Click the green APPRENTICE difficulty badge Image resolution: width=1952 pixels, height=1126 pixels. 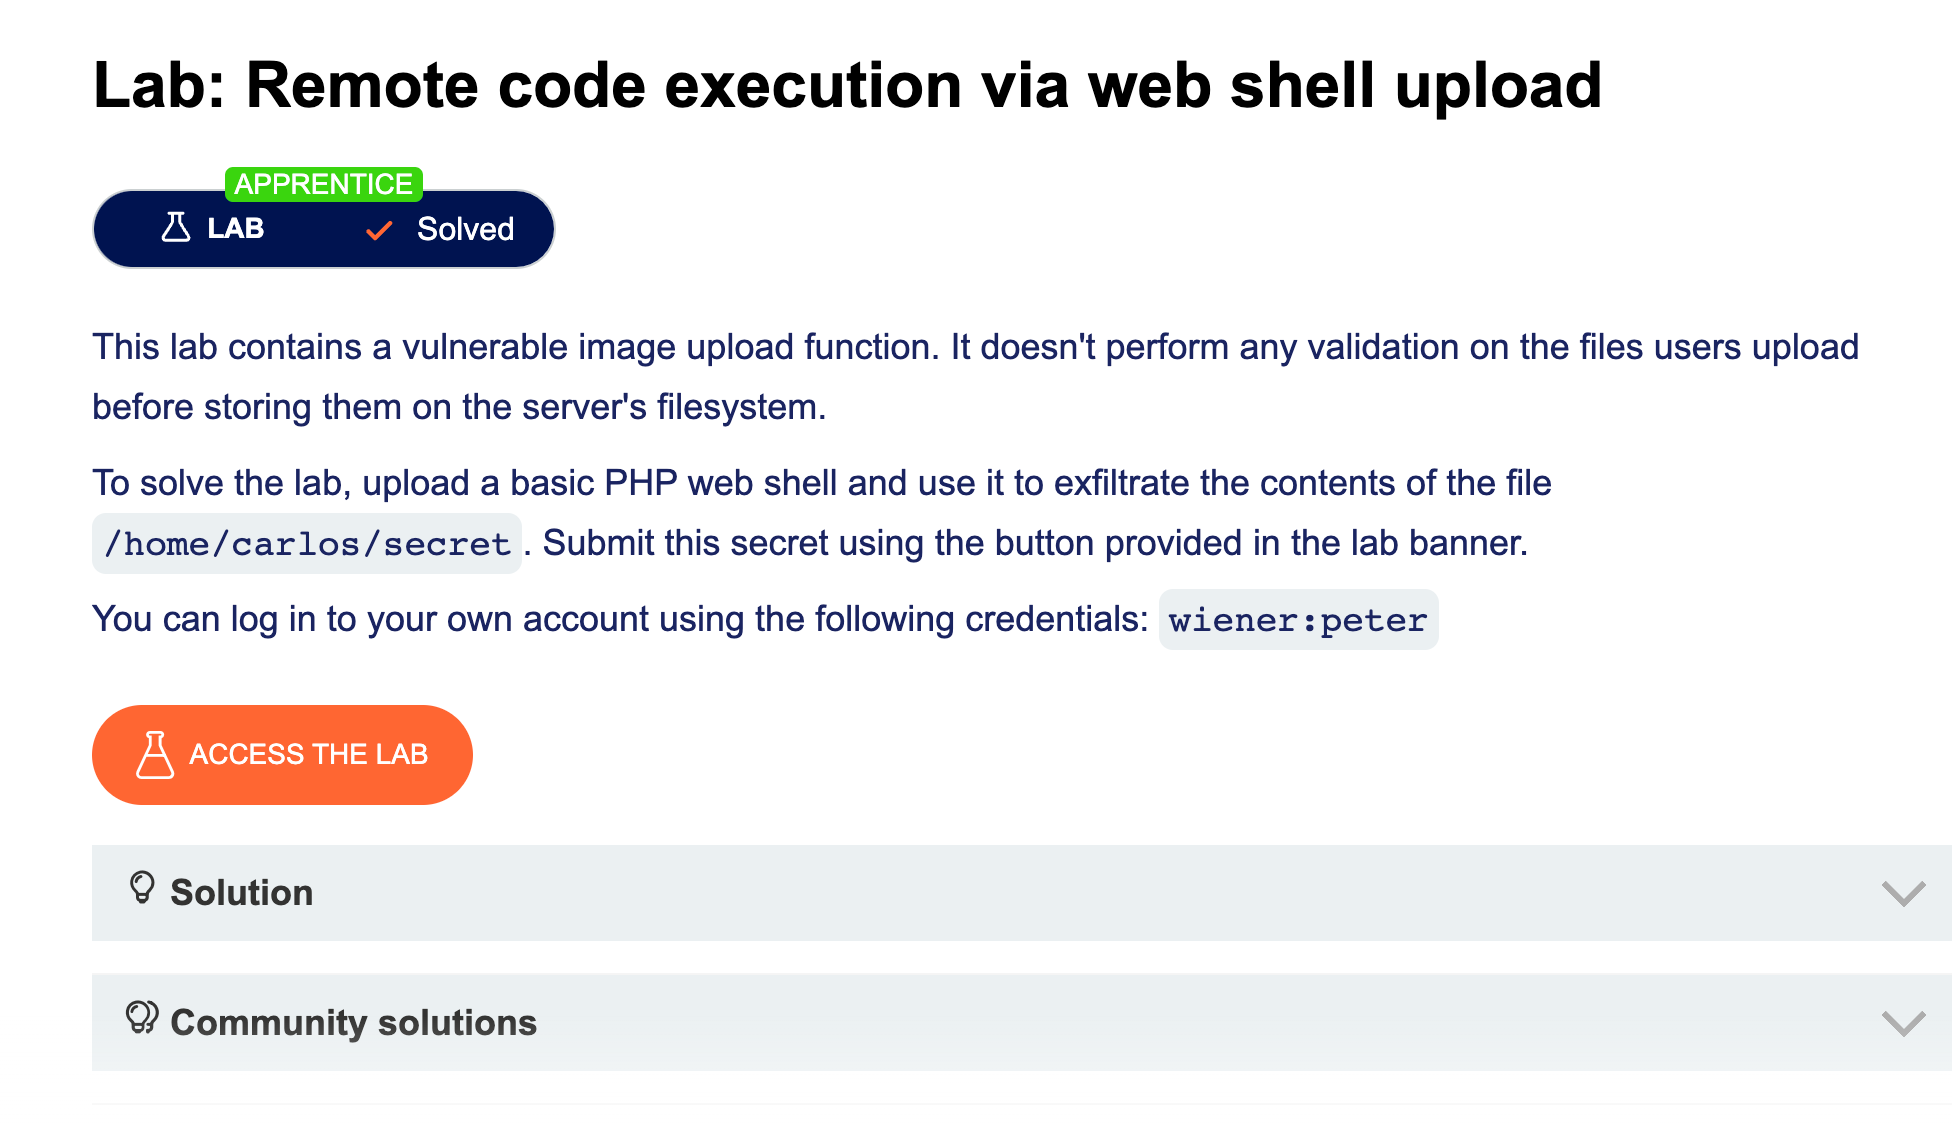[x=323, y=184]
